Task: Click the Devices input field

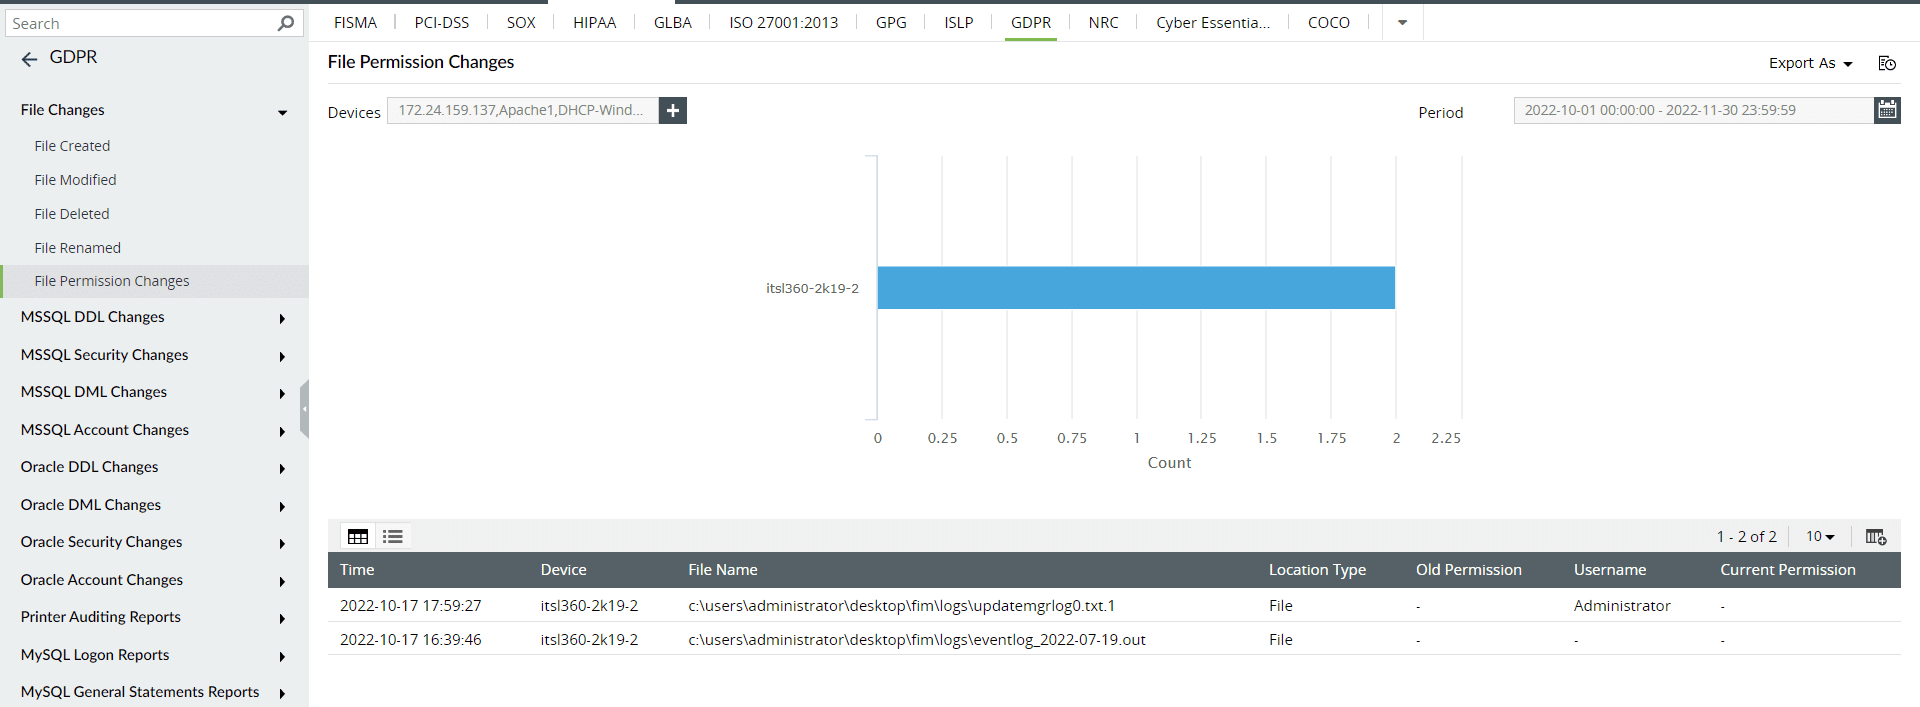Action: point(523,111)
